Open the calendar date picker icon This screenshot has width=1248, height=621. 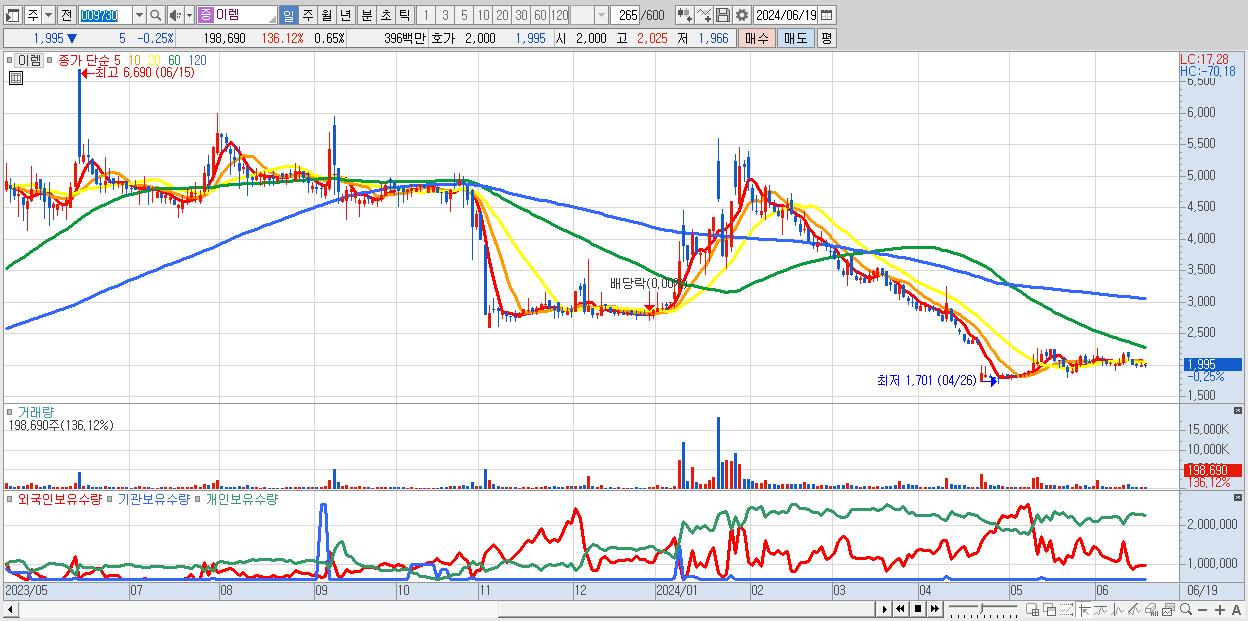point(827,15)
